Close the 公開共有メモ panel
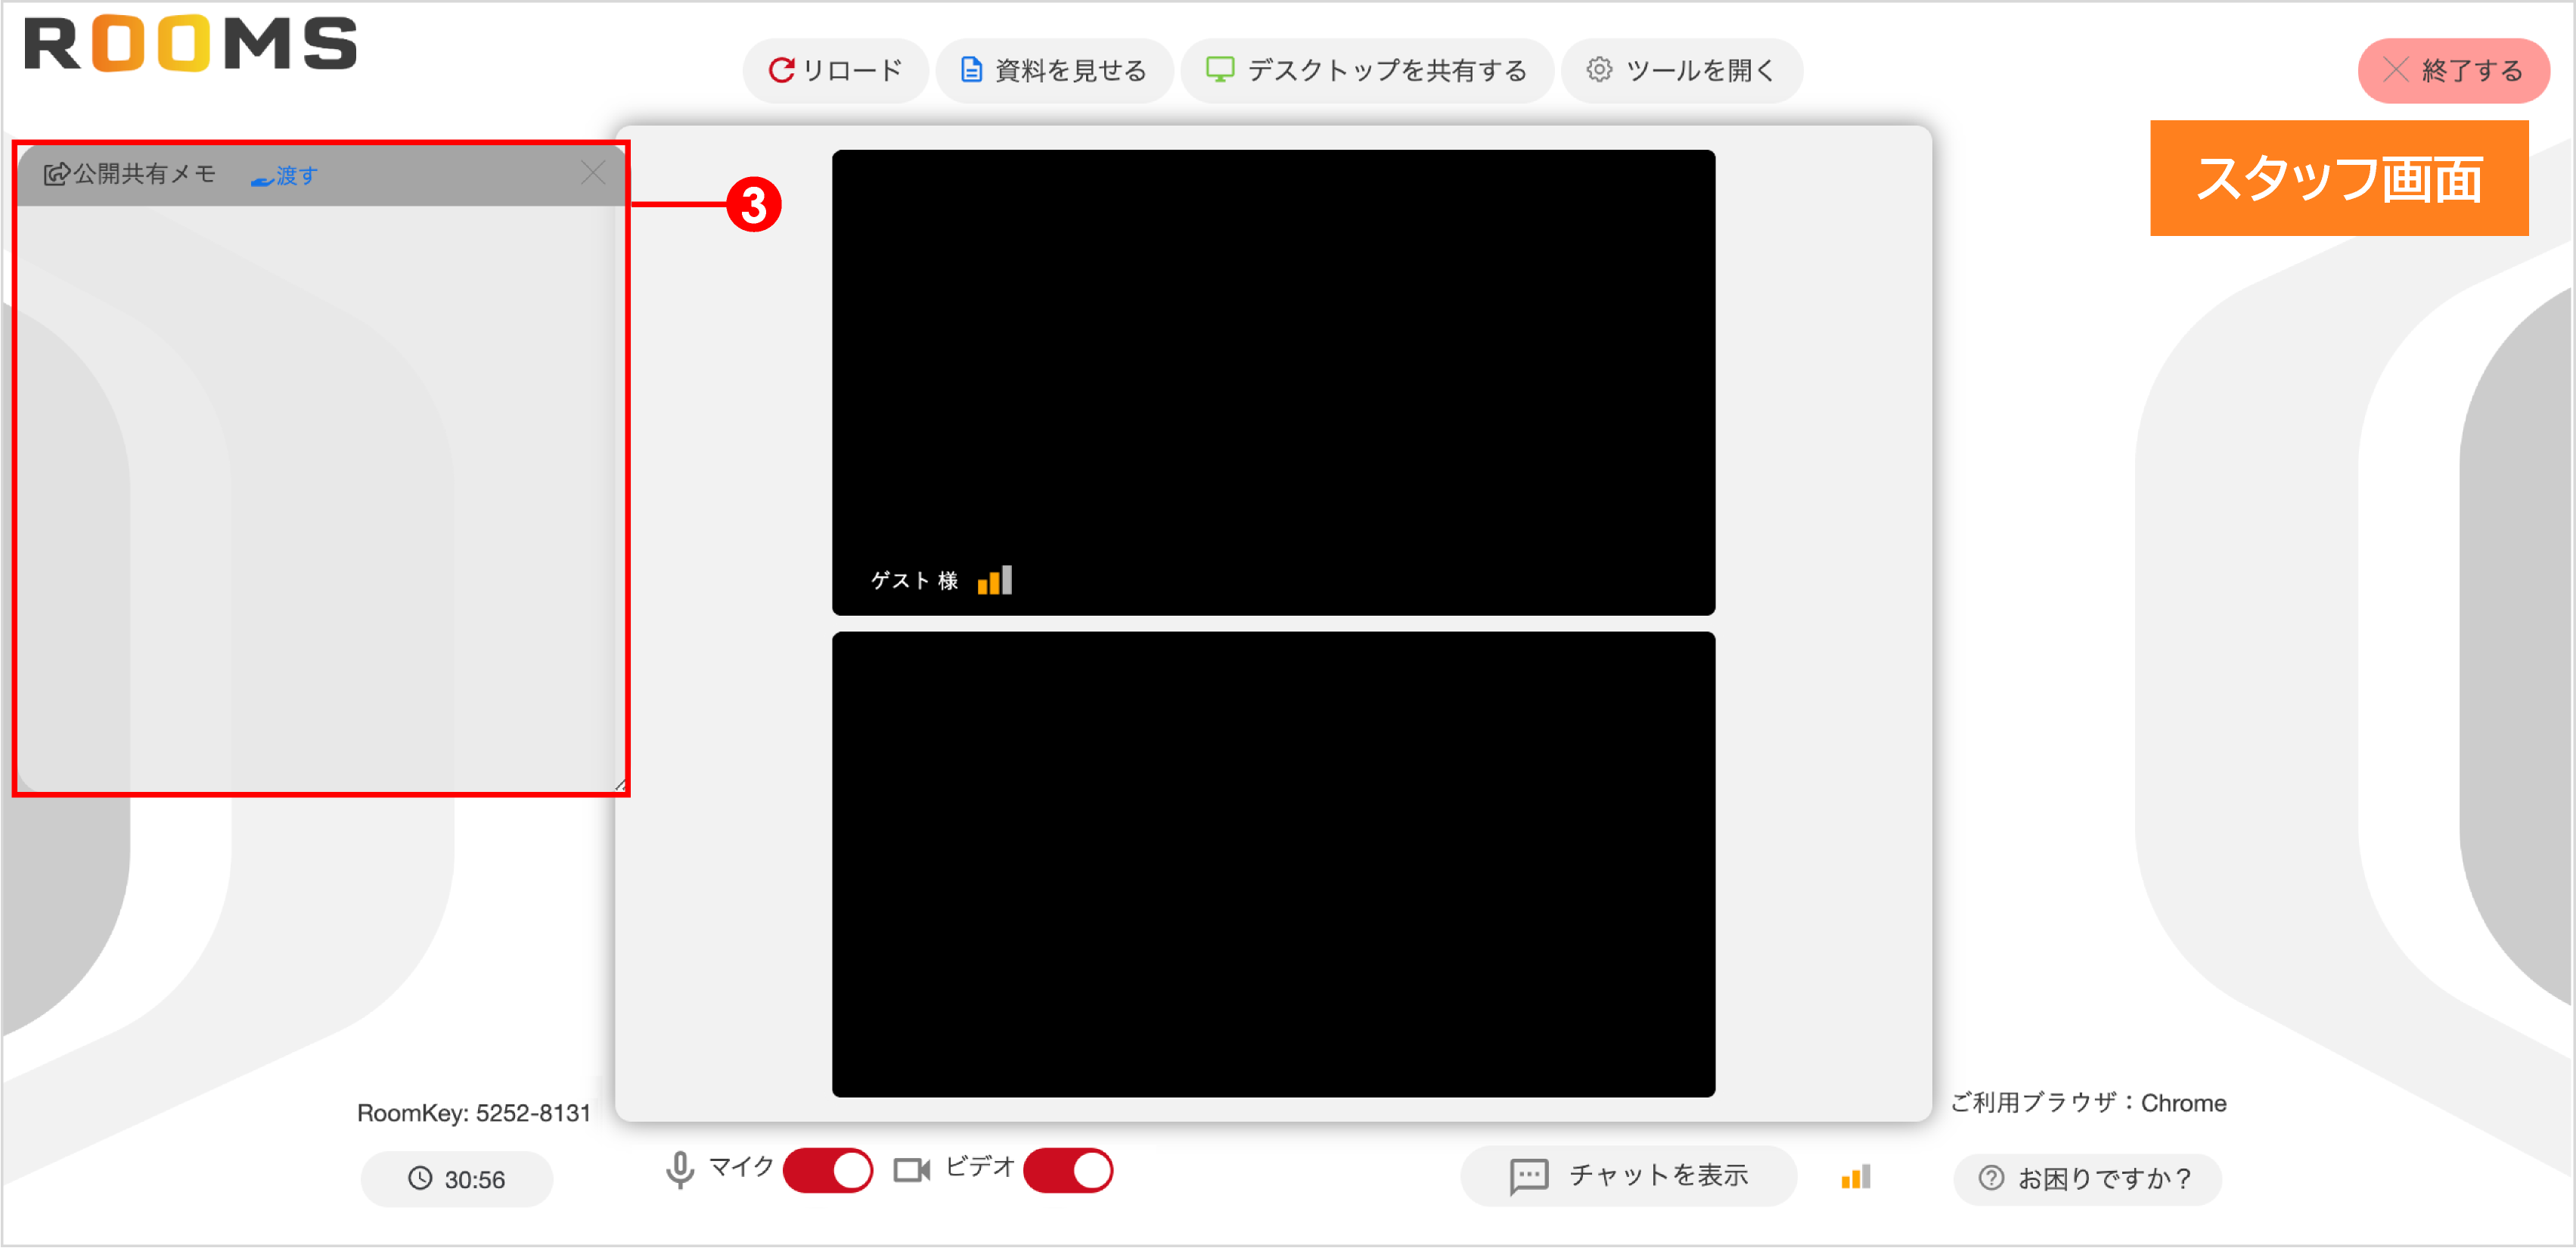Screen dimensions: 2576x1248 tap(594, 172)
